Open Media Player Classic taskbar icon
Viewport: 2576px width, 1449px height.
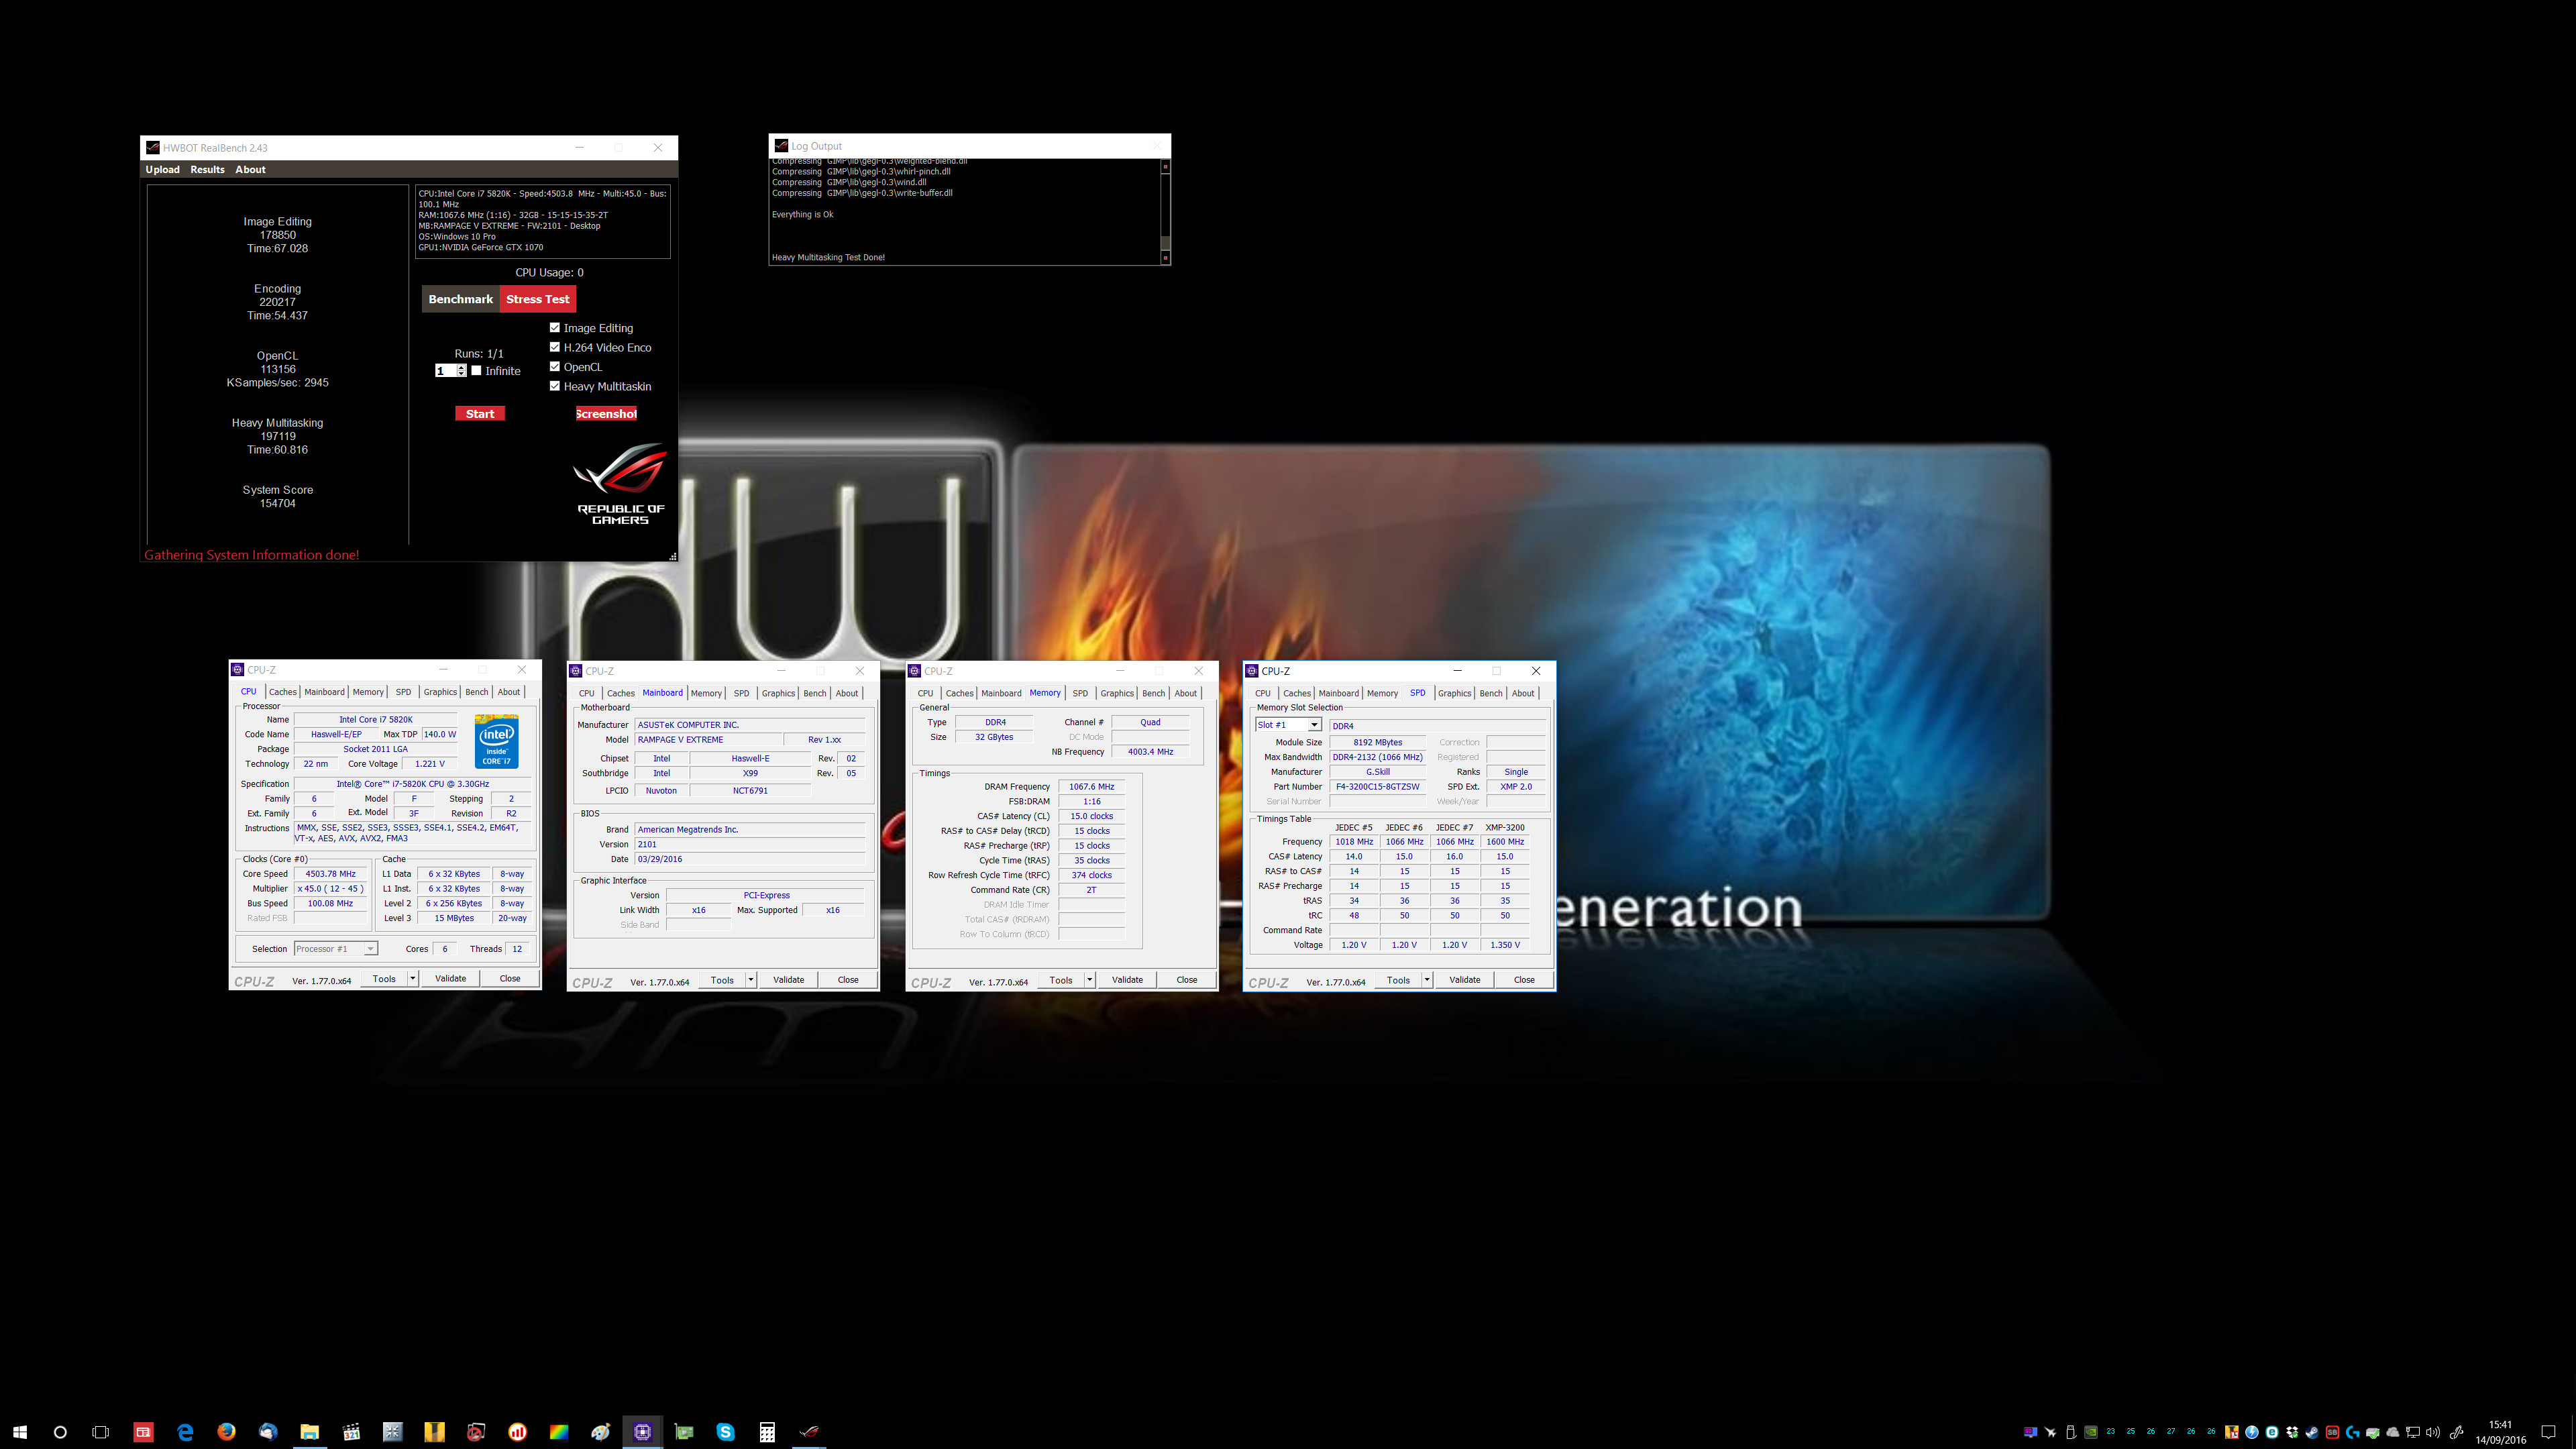coord(351,1432)
